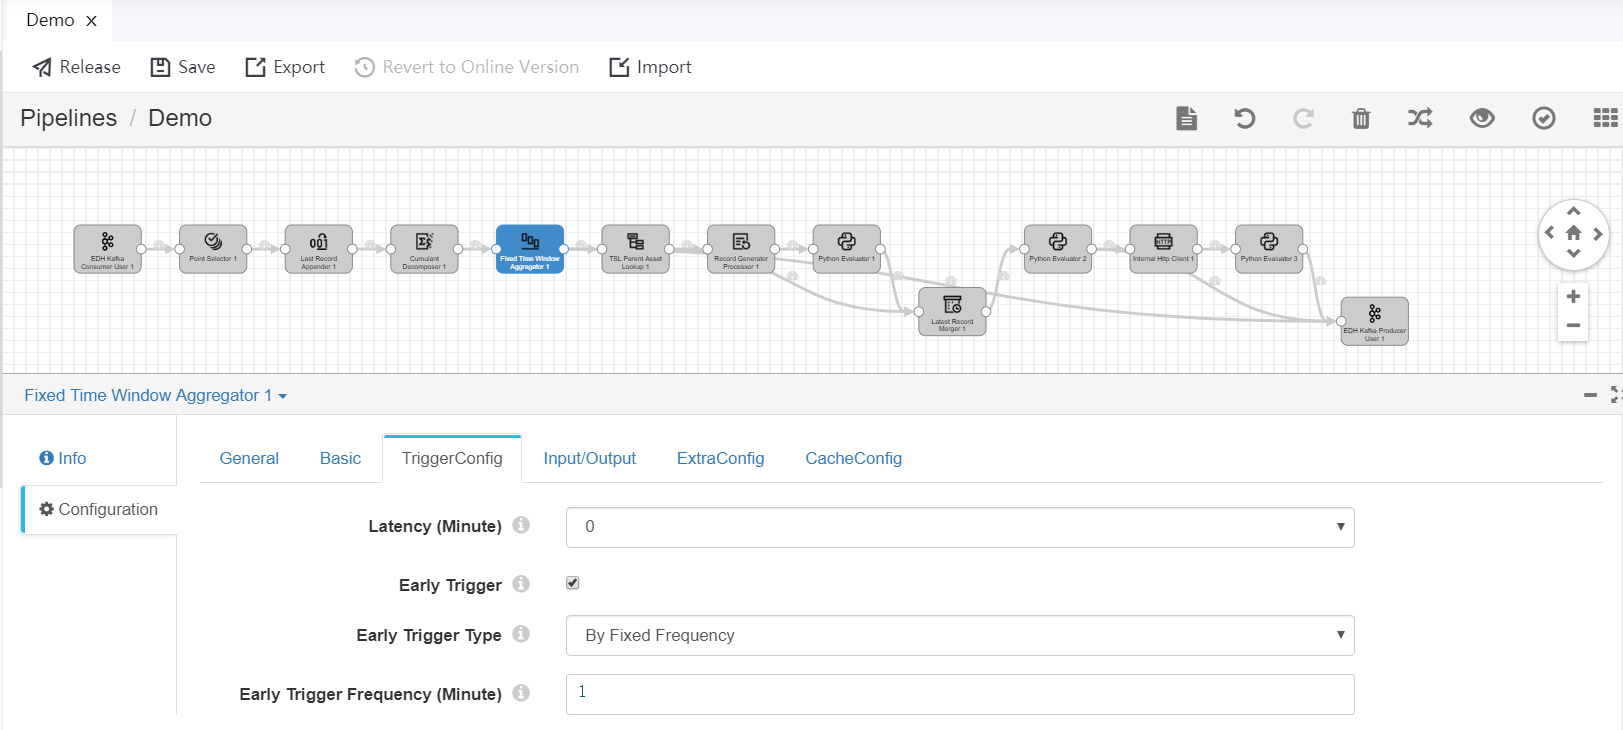Screen dimensions: 1623x730
Task: Zoom out on the pipeline canvas
Action: (1573, 325)
